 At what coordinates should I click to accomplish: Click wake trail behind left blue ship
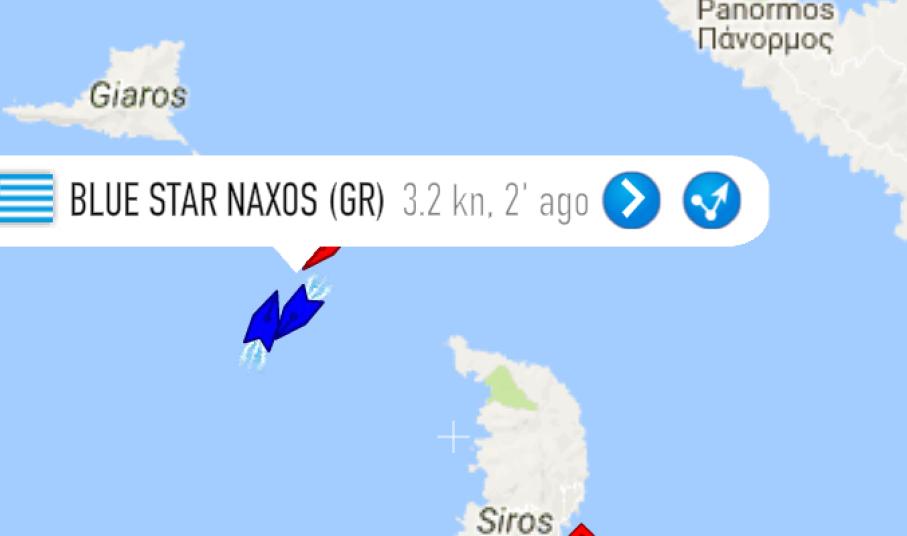(253, 354)
